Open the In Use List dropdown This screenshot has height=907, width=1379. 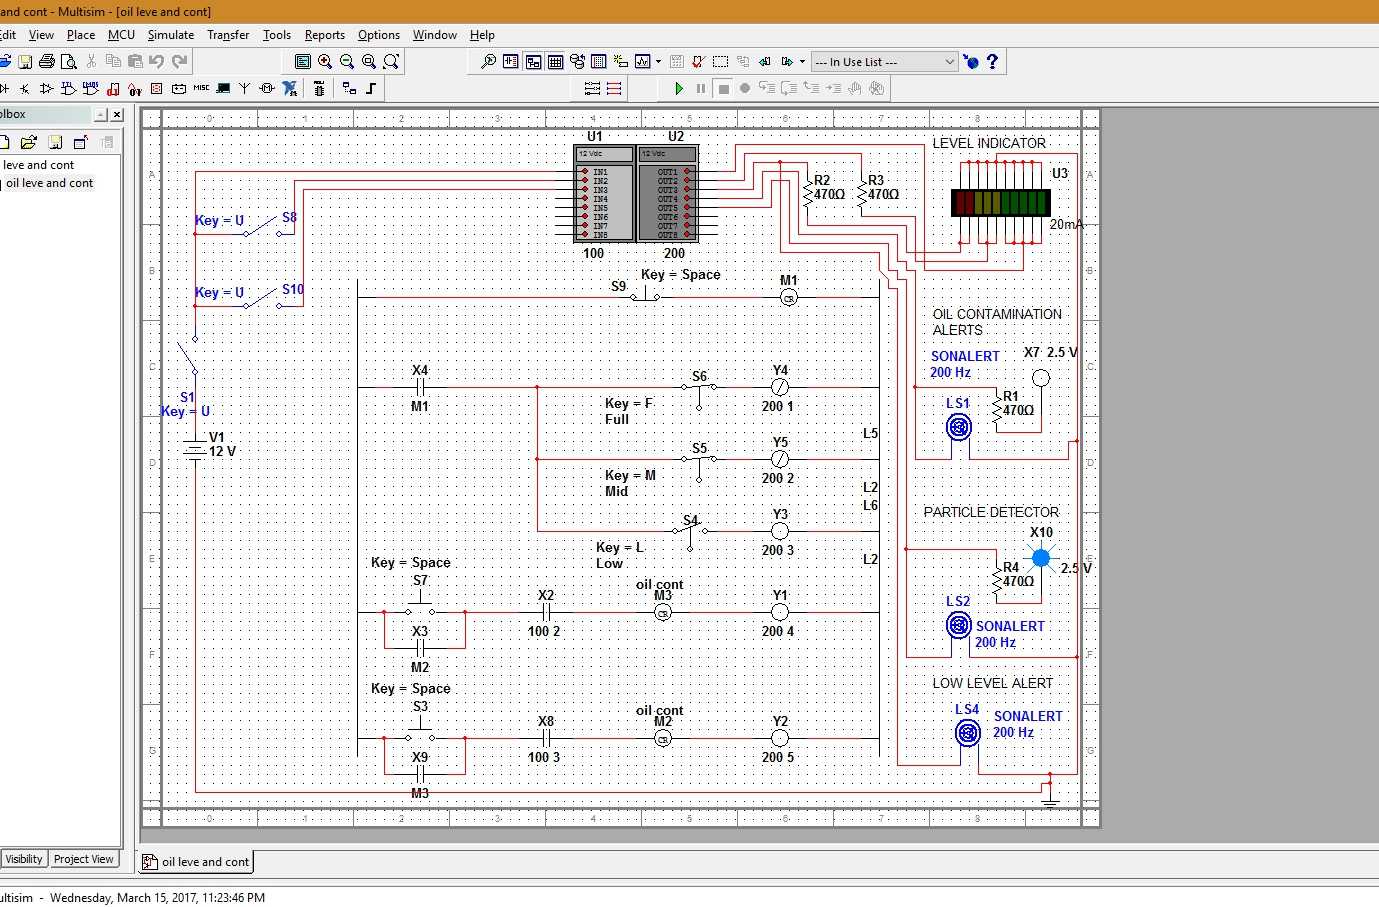click(884, 62)
